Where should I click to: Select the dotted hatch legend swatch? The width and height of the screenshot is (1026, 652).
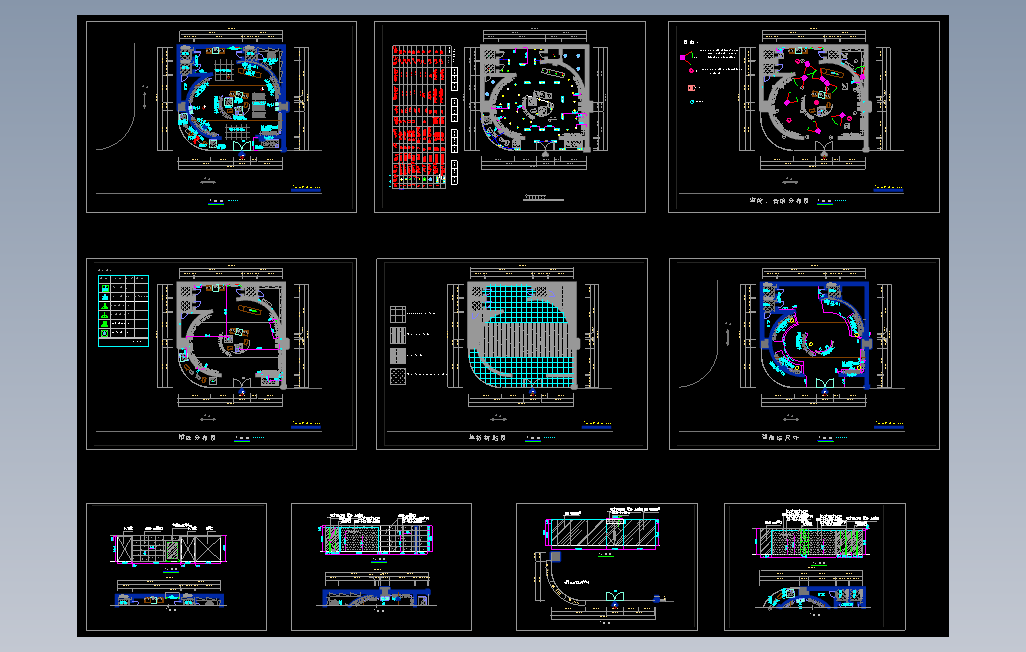(x=398, y=376)
